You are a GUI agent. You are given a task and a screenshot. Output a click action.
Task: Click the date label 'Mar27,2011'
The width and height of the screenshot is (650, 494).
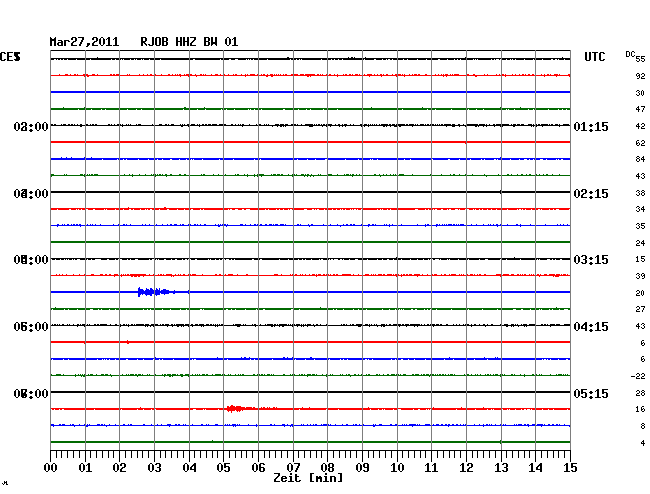(84, 42)
